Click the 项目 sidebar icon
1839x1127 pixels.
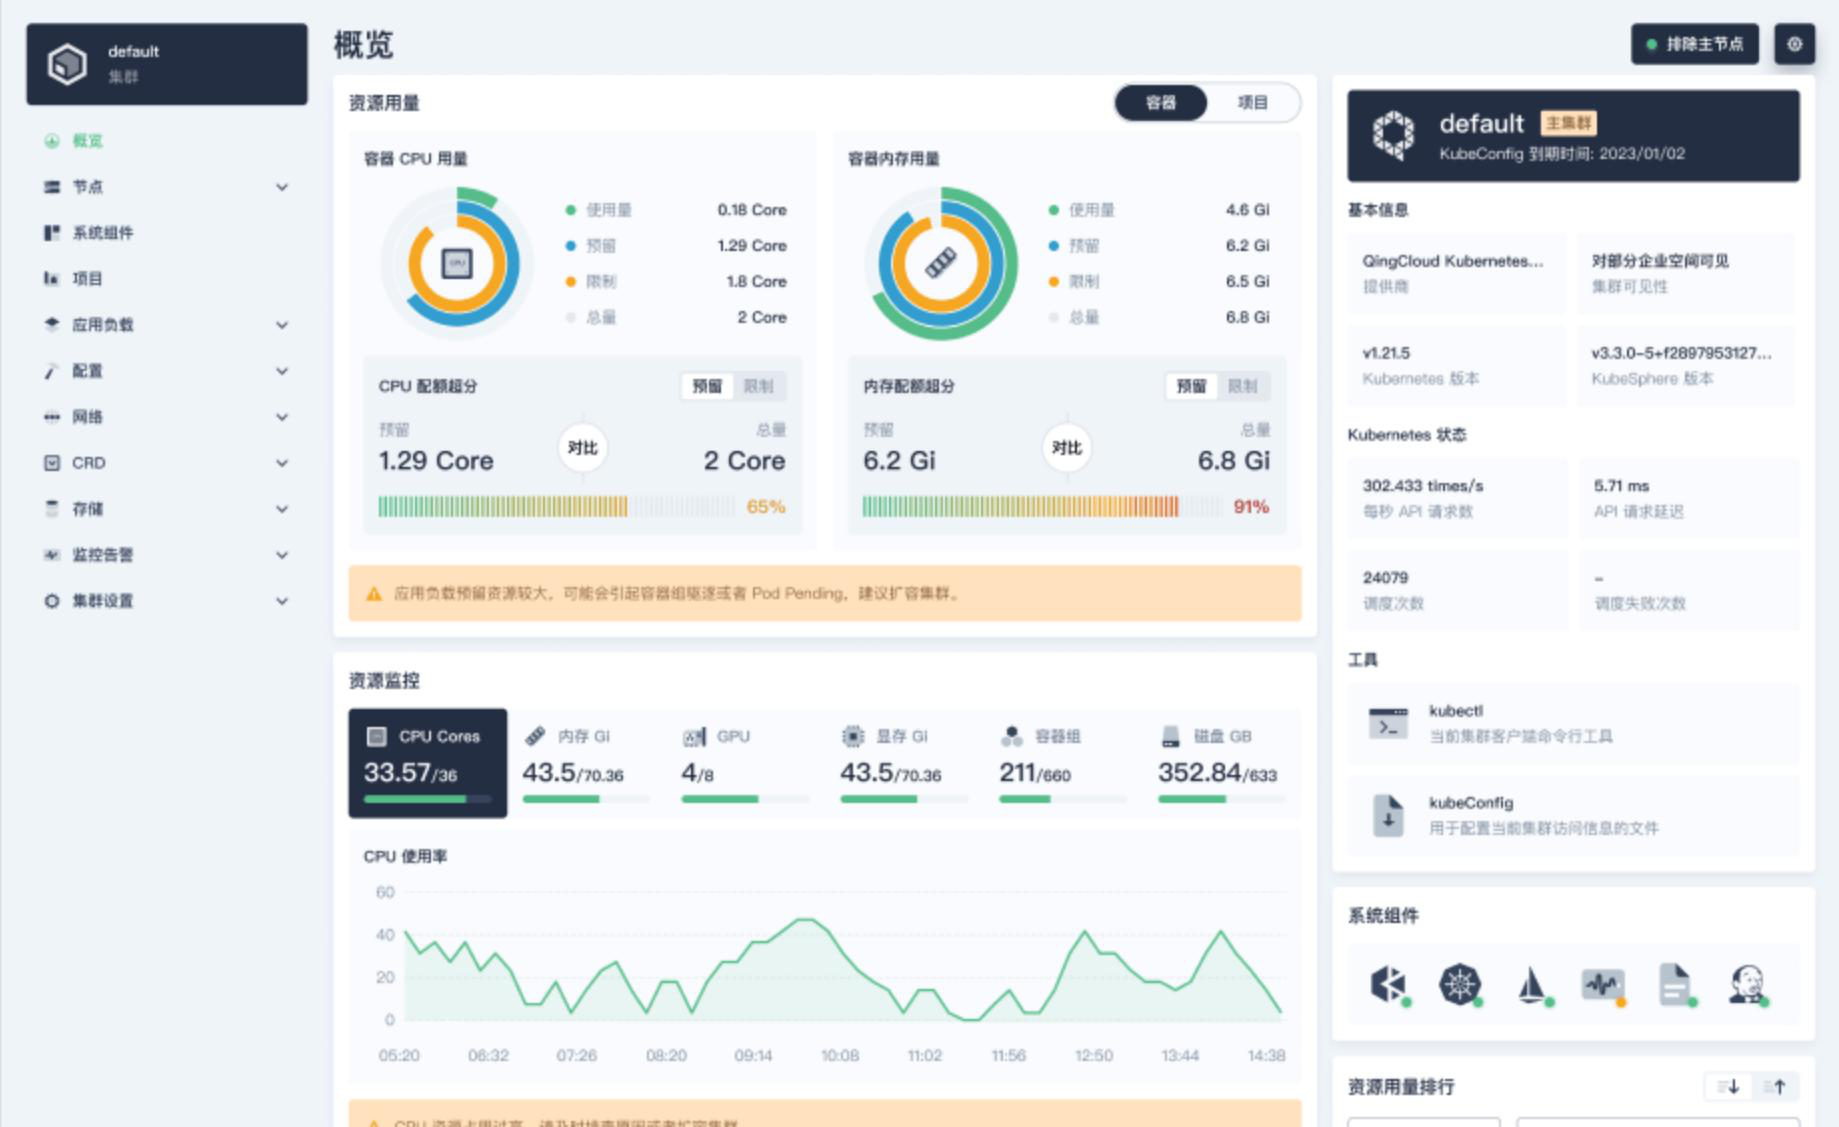pyautogui.click(x=52, y=279)
